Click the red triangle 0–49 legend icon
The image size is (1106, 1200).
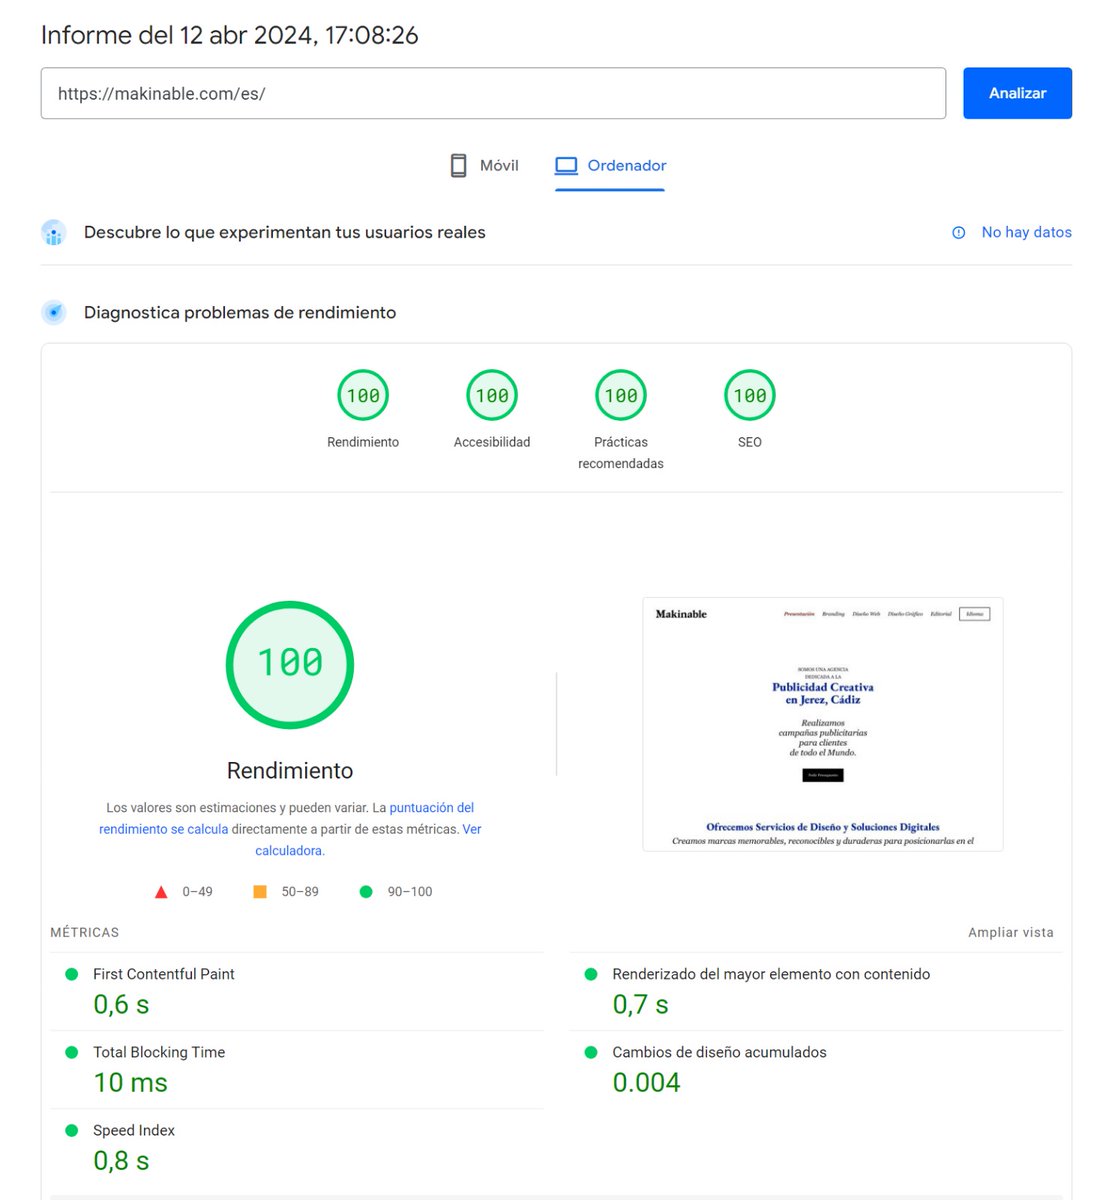[x=161, y=892]
